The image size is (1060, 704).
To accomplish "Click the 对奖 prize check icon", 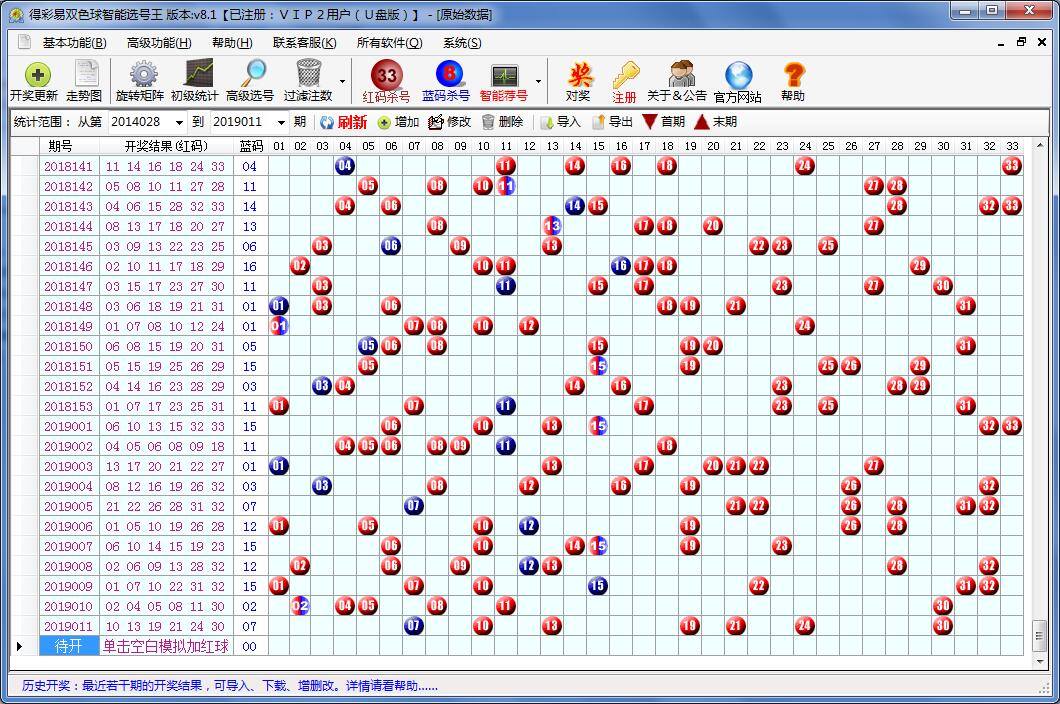I will point(578,81).
